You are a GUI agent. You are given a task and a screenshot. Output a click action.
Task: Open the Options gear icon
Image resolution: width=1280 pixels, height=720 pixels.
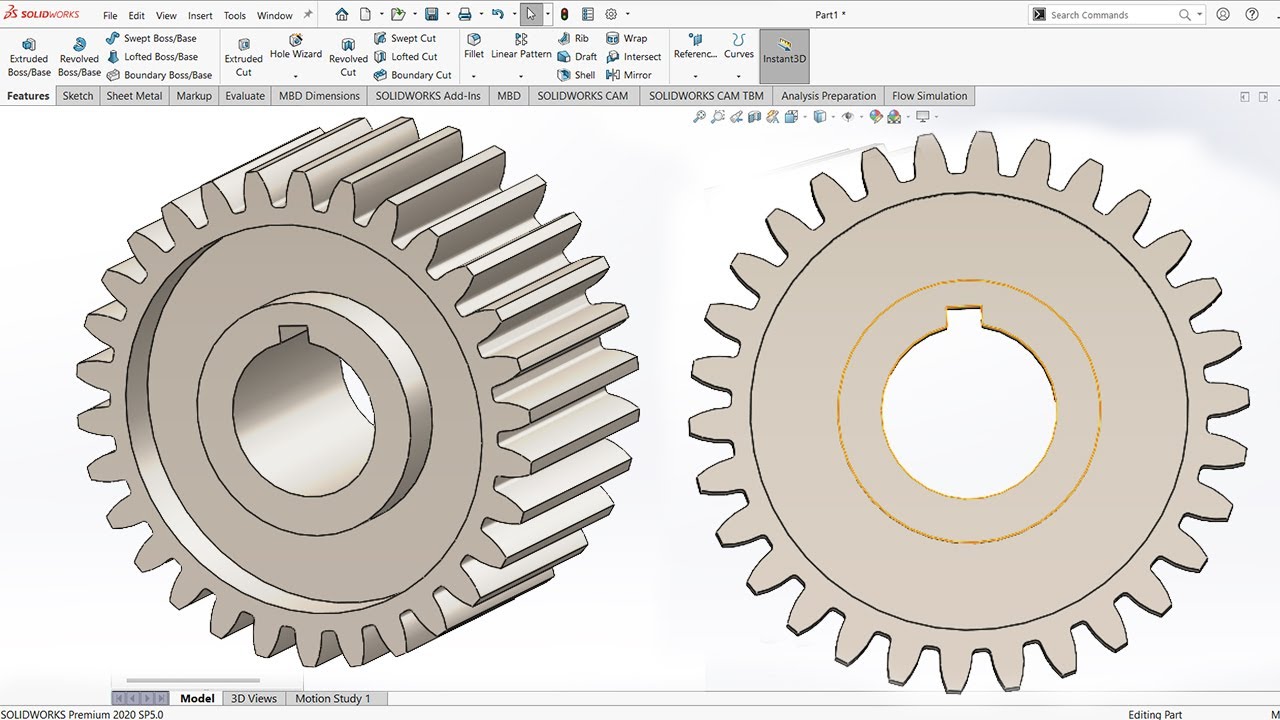(611, 14)
